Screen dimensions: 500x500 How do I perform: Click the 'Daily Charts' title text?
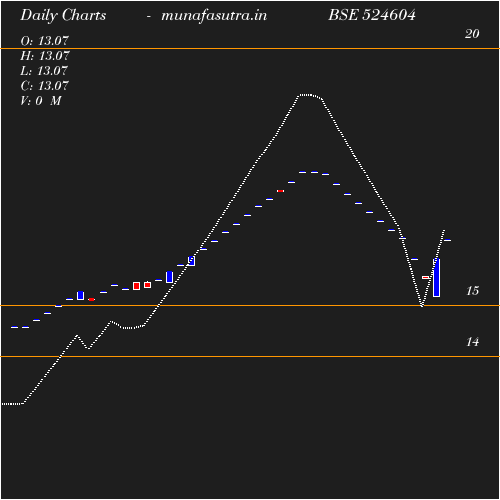63,16
